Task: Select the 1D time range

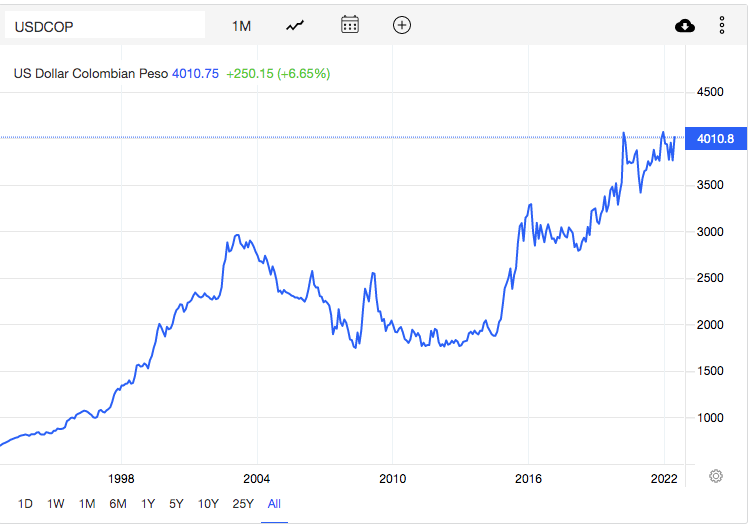Action: (x=25, y=503)
